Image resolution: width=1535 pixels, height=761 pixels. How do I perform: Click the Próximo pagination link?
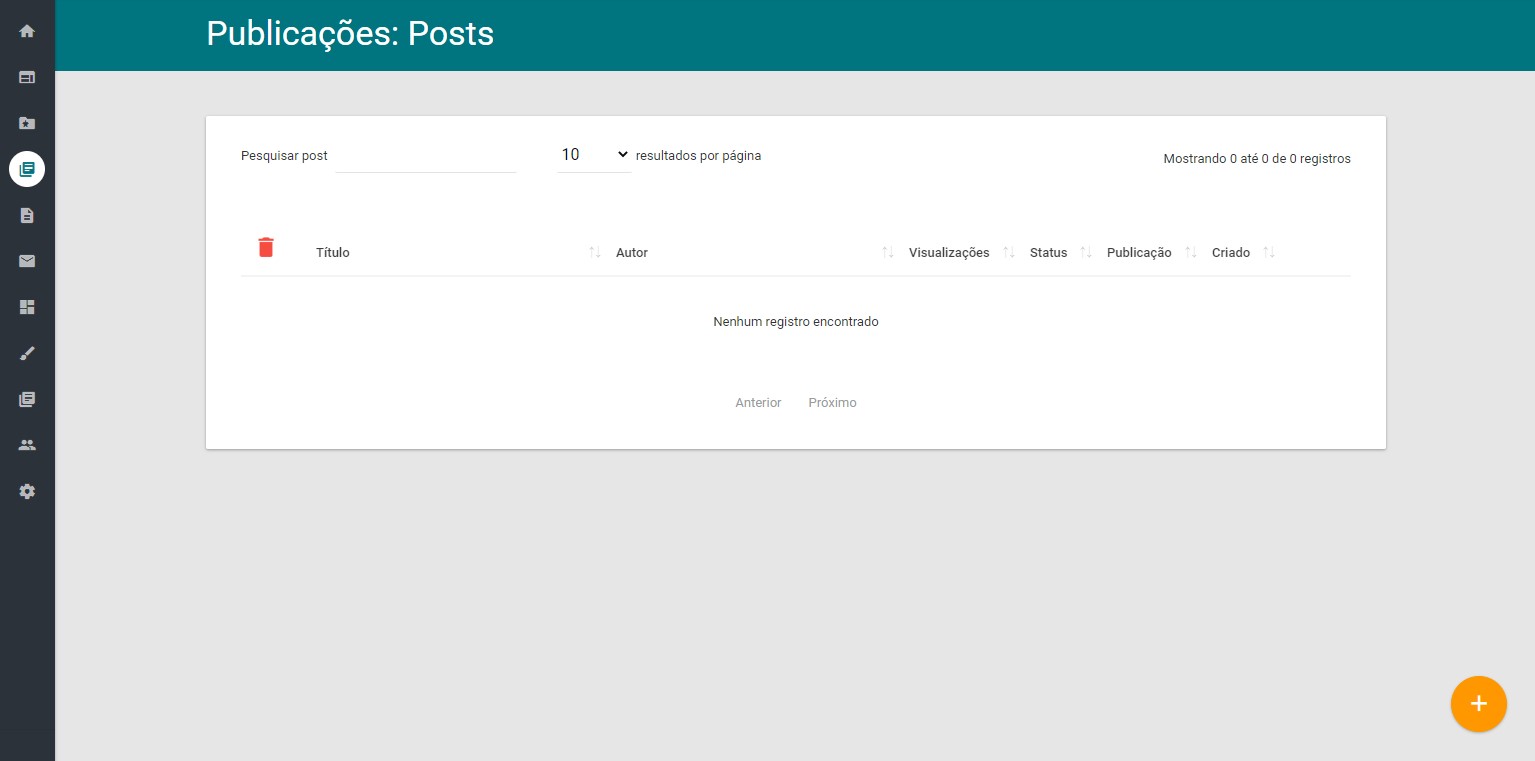click(x=832, y=403)
